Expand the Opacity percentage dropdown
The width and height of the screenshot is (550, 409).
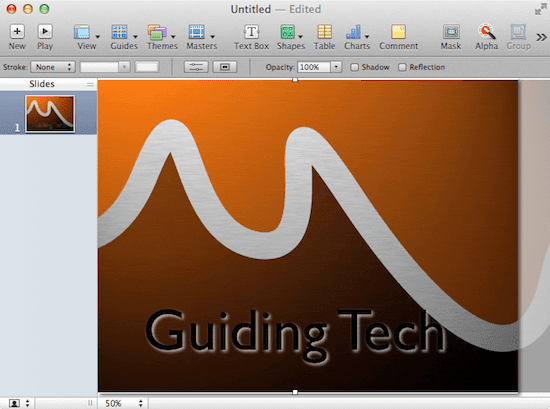point(336,67)
